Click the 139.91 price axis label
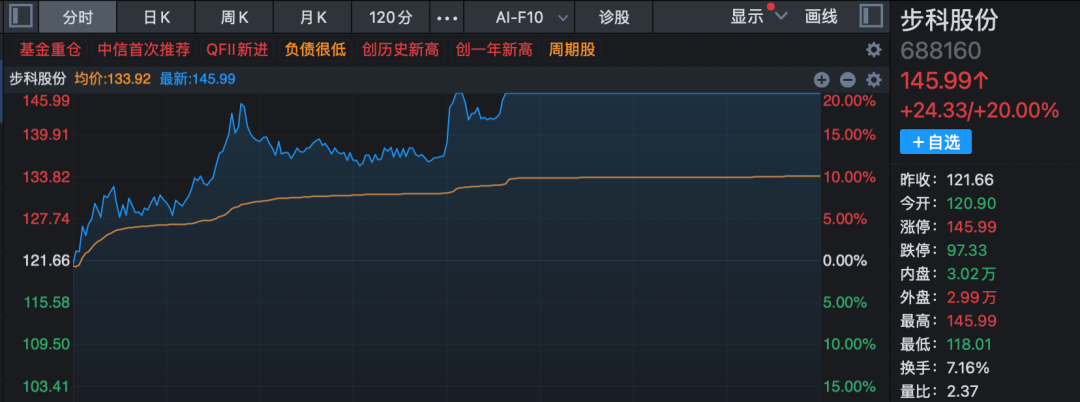This screenshot has height=402, width=1080. click(x=48, y=135)
